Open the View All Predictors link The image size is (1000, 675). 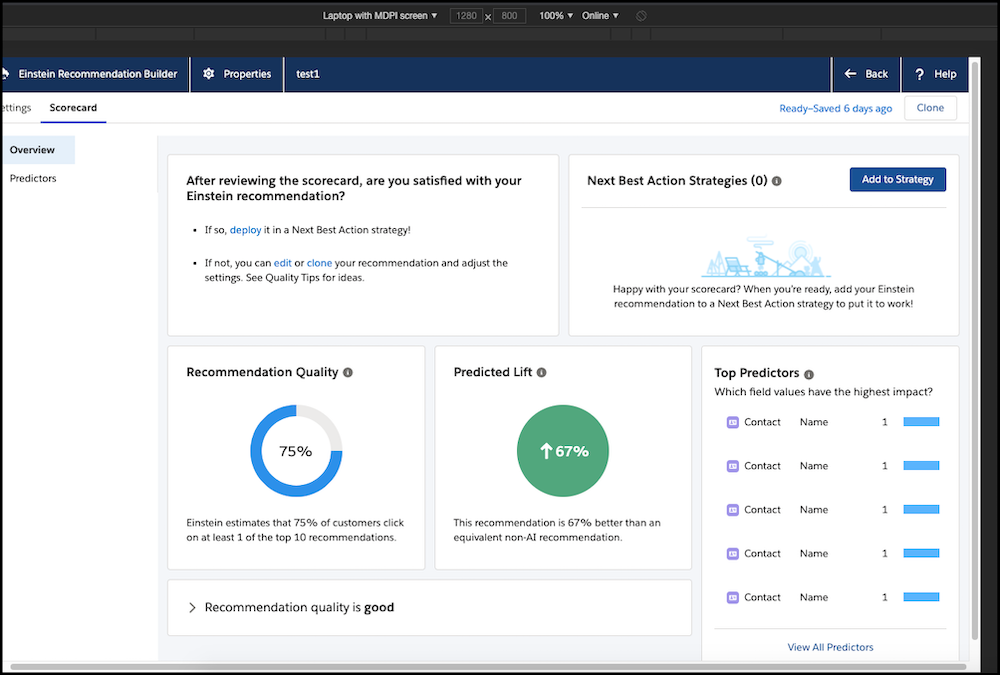(830, 648)
